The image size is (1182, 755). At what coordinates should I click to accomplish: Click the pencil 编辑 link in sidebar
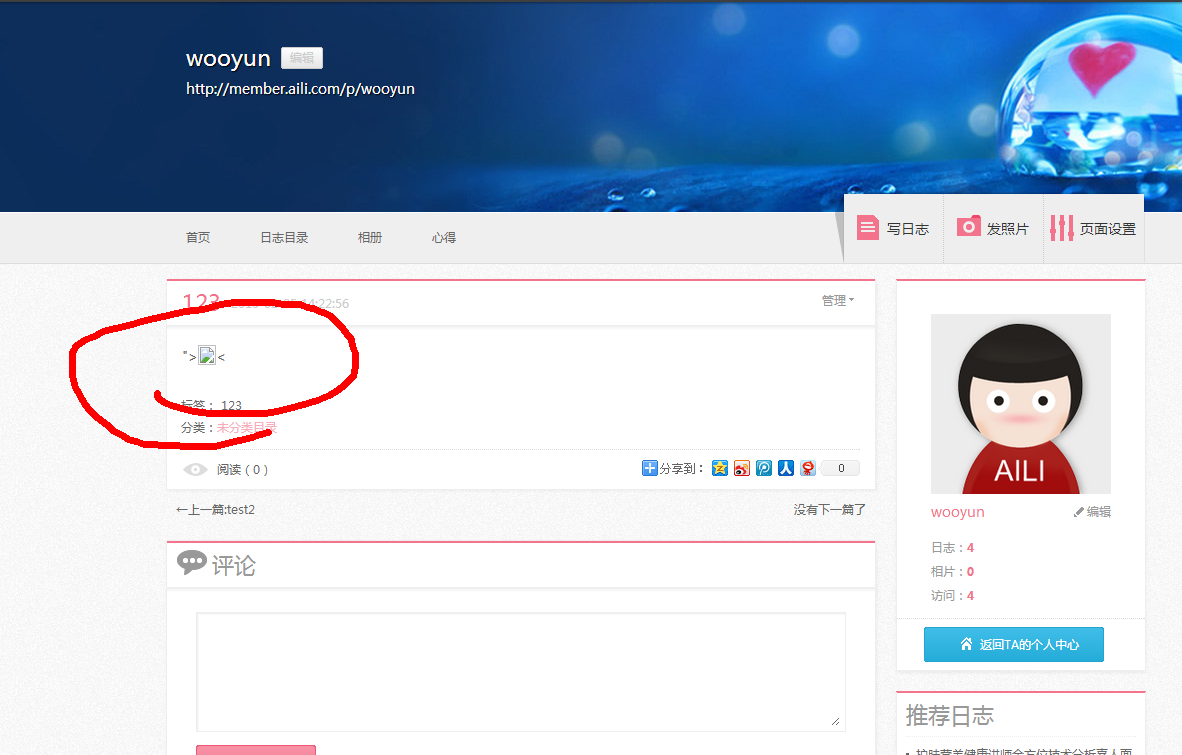1092,512
